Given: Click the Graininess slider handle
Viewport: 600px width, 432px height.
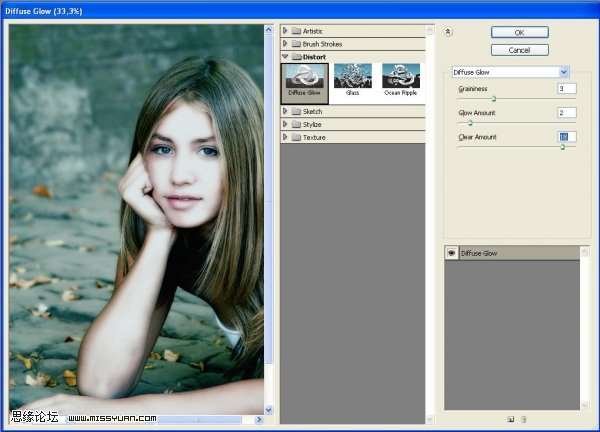Looking at the screenshot, I should (x=493, y=98).
